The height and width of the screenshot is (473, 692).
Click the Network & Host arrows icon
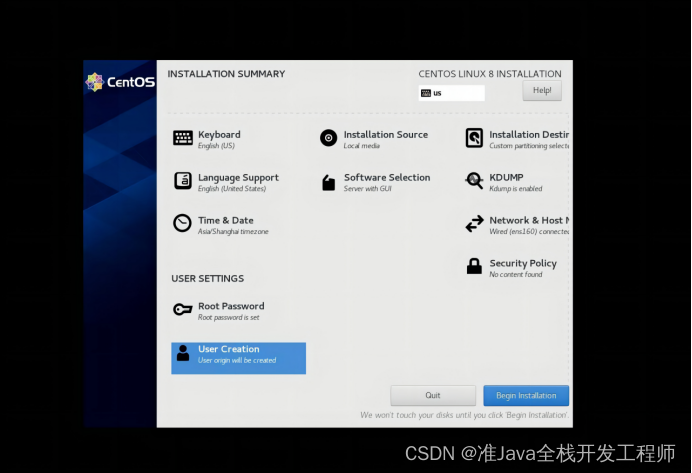[474, 224]
